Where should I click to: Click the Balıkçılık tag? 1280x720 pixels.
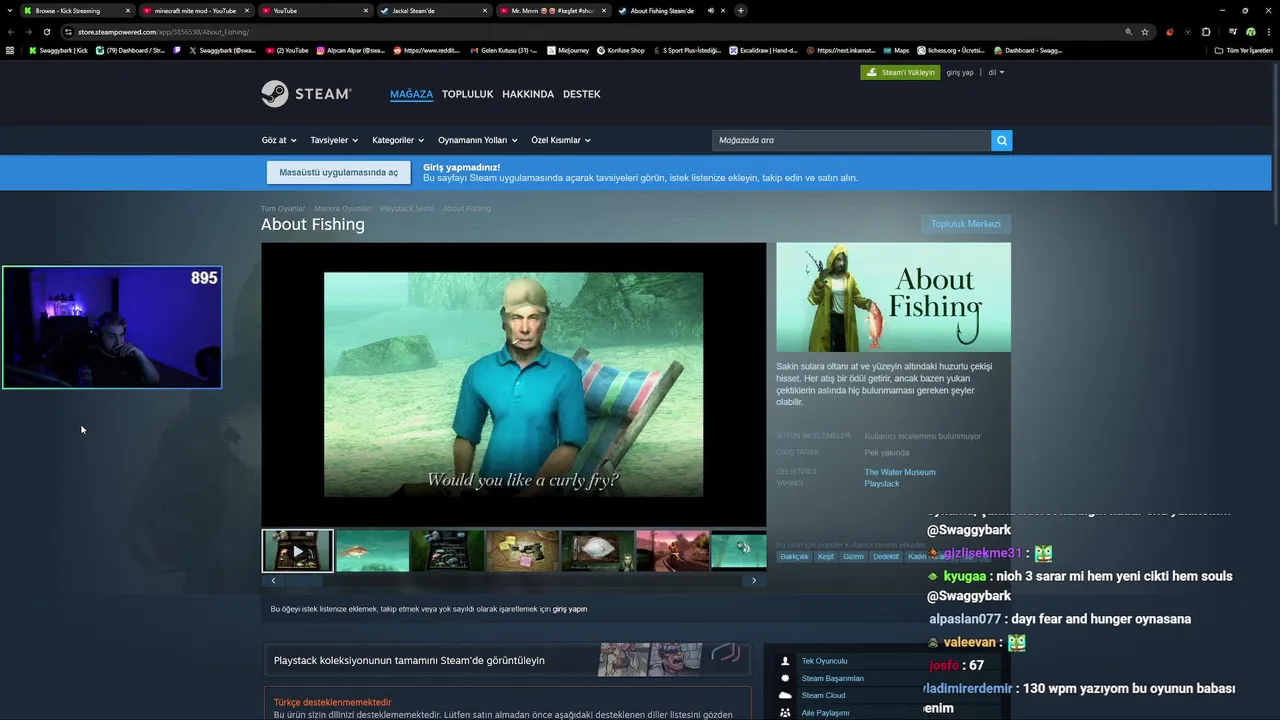click(794, 557)
